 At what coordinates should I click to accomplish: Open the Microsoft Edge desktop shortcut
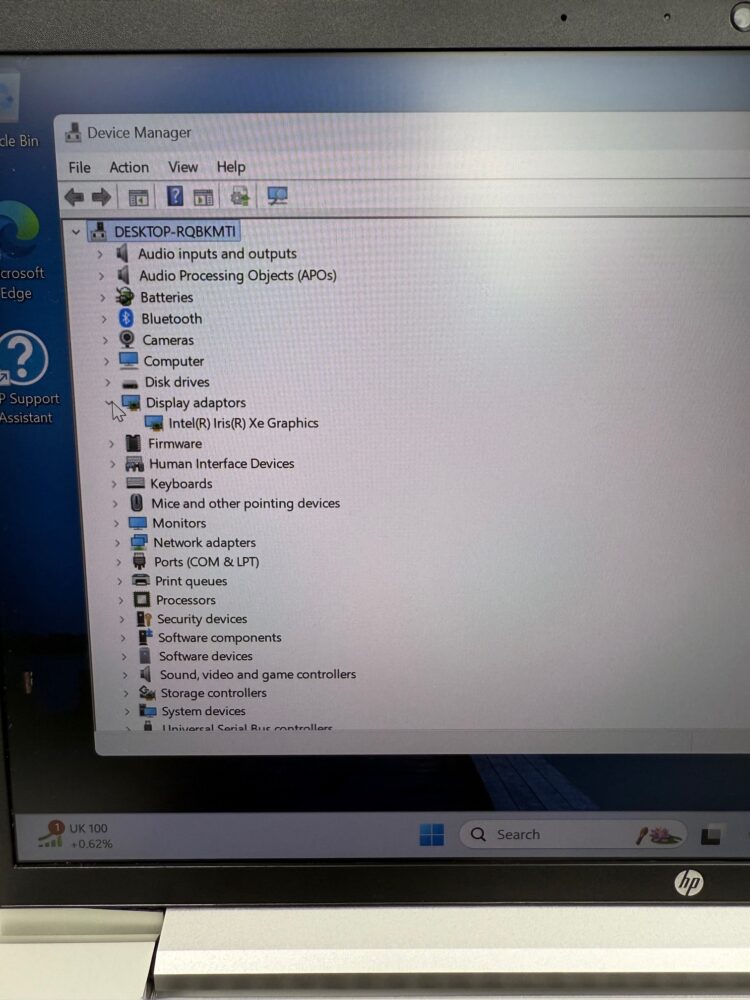tap(20, 251)
